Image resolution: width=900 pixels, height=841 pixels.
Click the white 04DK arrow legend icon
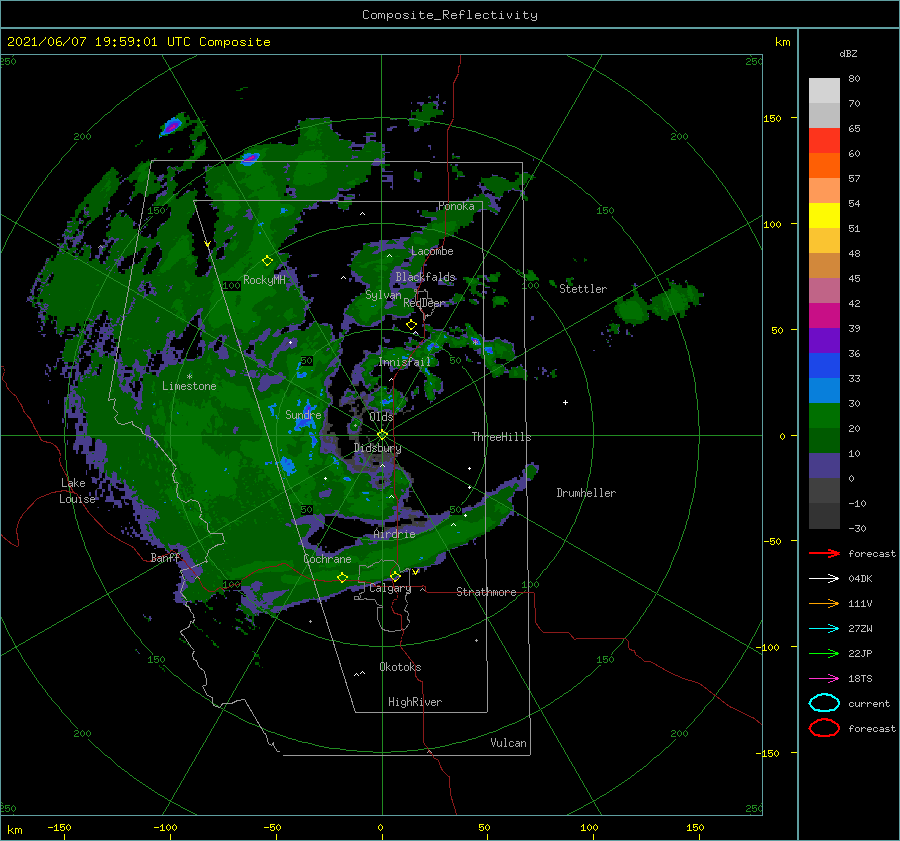click(x=824, y=579)
